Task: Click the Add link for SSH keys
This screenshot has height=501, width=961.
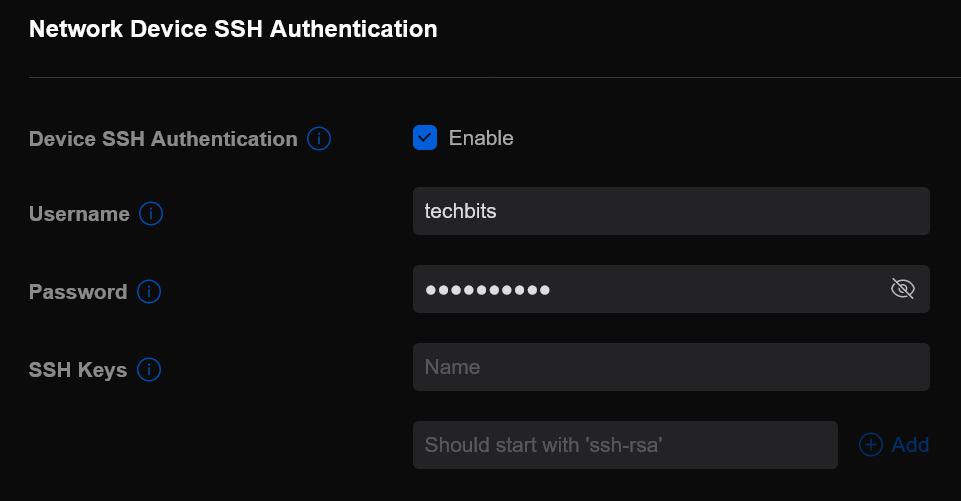Action: 910,445
